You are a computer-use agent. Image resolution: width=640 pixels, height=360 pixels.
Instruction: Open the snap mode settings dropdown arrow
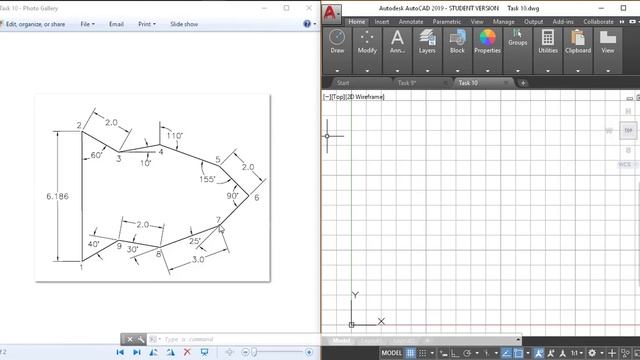(432, 353)
